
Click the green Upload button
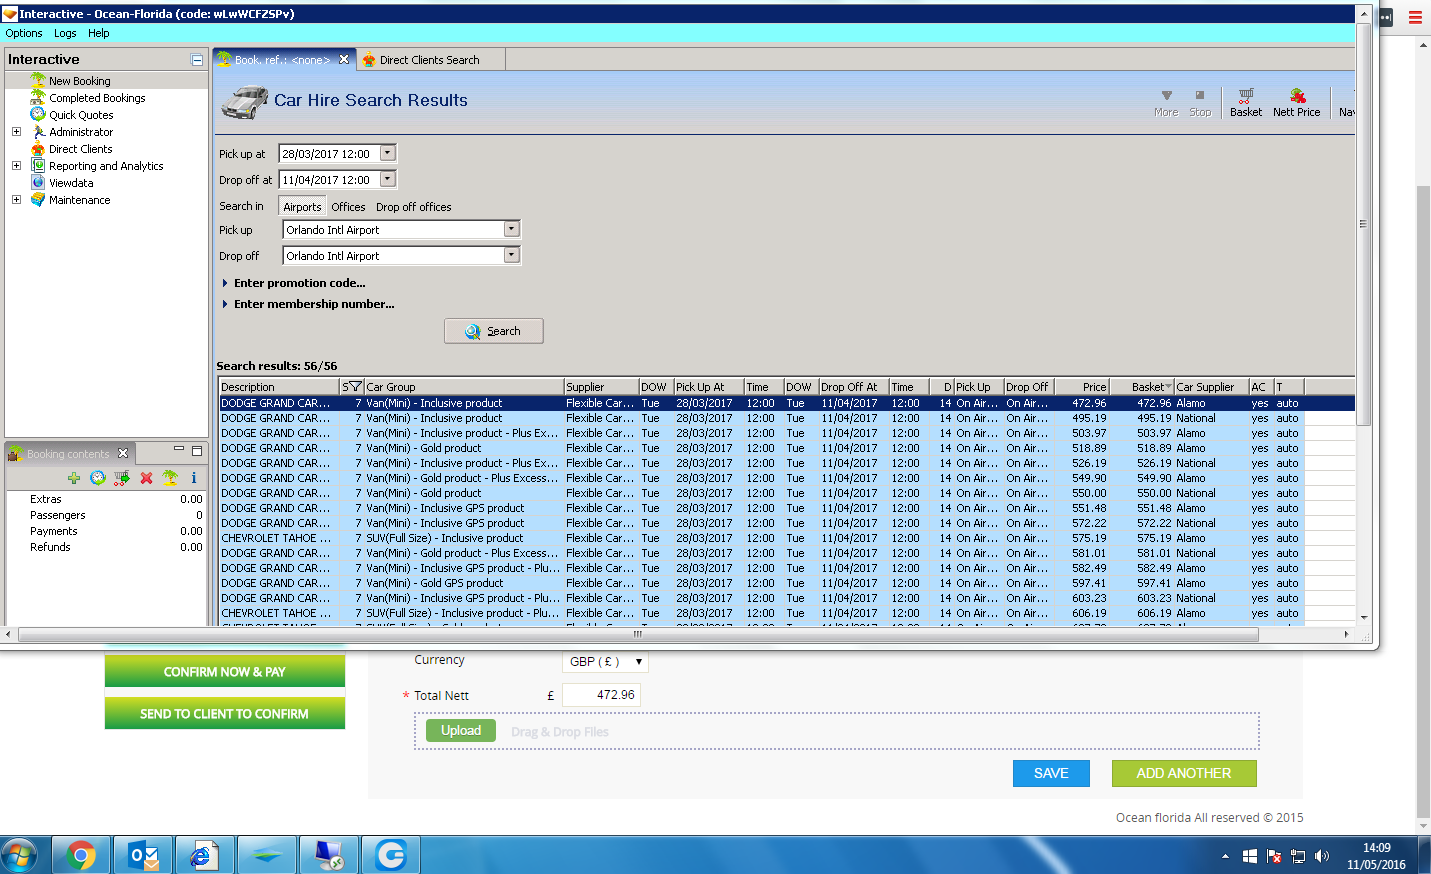point(461,731)
